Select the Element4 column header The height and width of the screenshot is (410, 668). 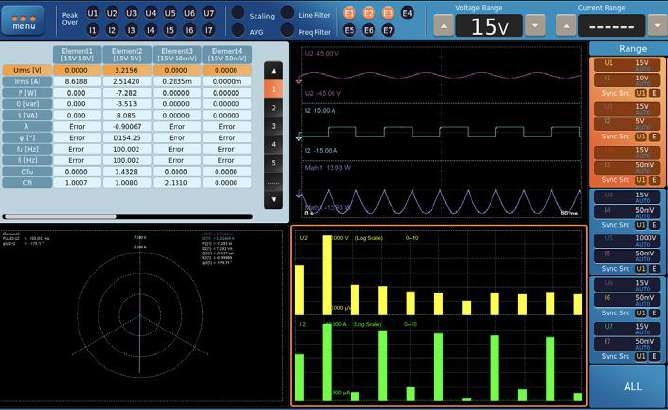pos(227,55)
